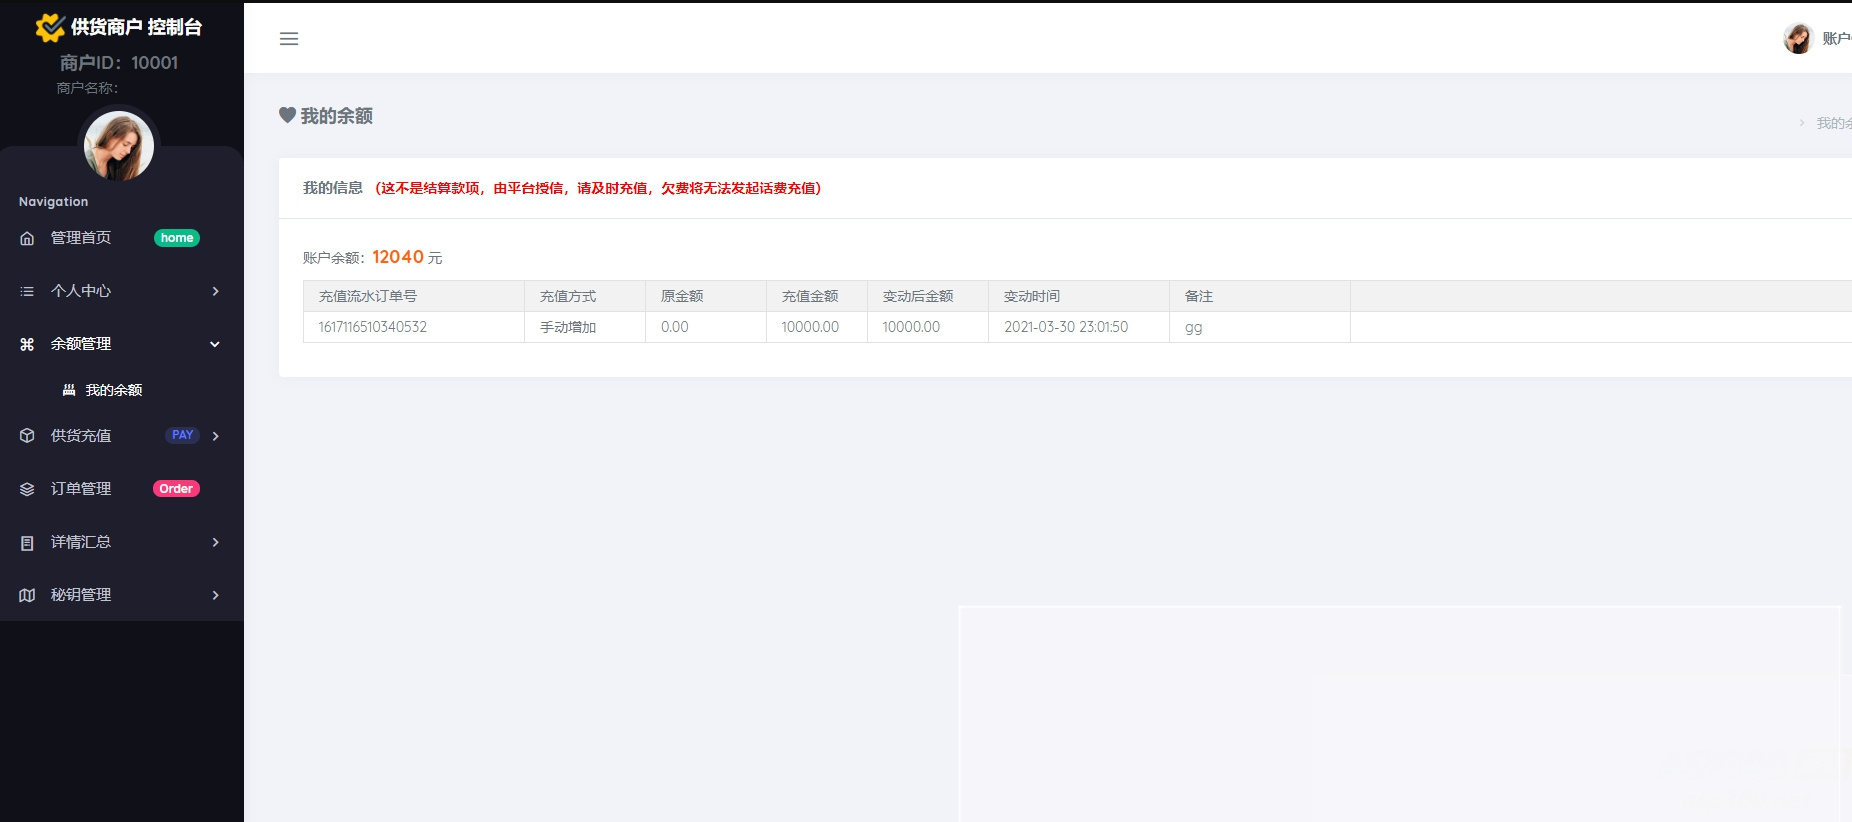Open the account avatar in top-right header
This screenshot has height=822, width=1852.
pos(1798,39)
